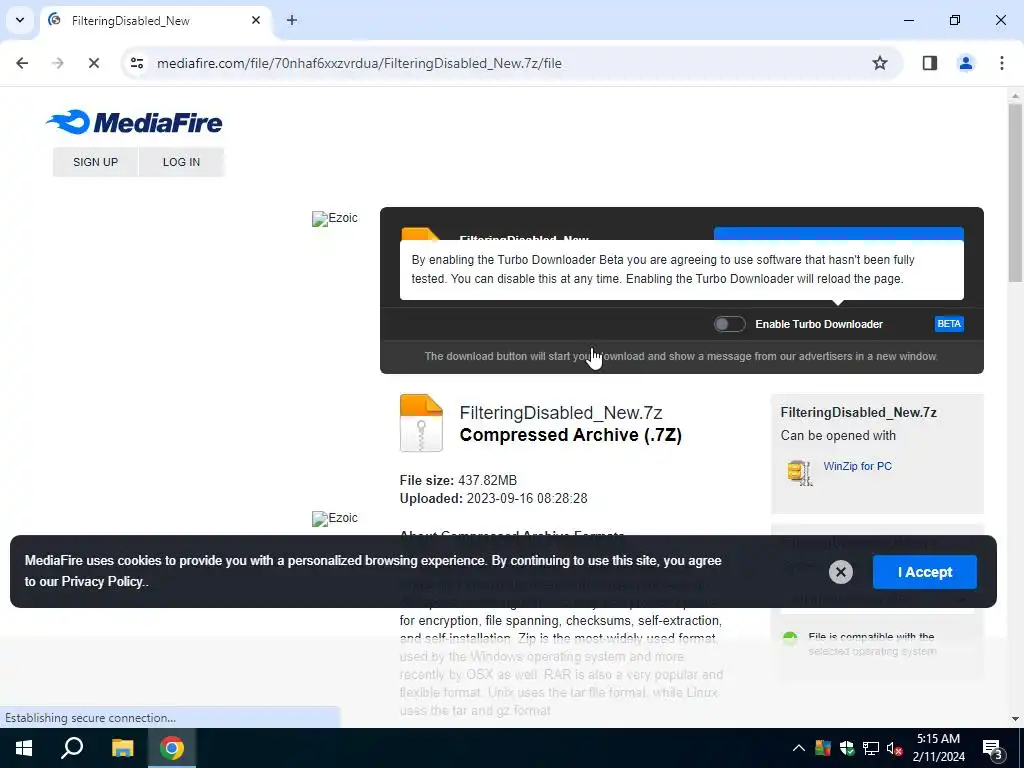Open Chrome's three-dot menu
Image resolution: width=1024 pixels, height=768 pixels.
point(1001,63)
